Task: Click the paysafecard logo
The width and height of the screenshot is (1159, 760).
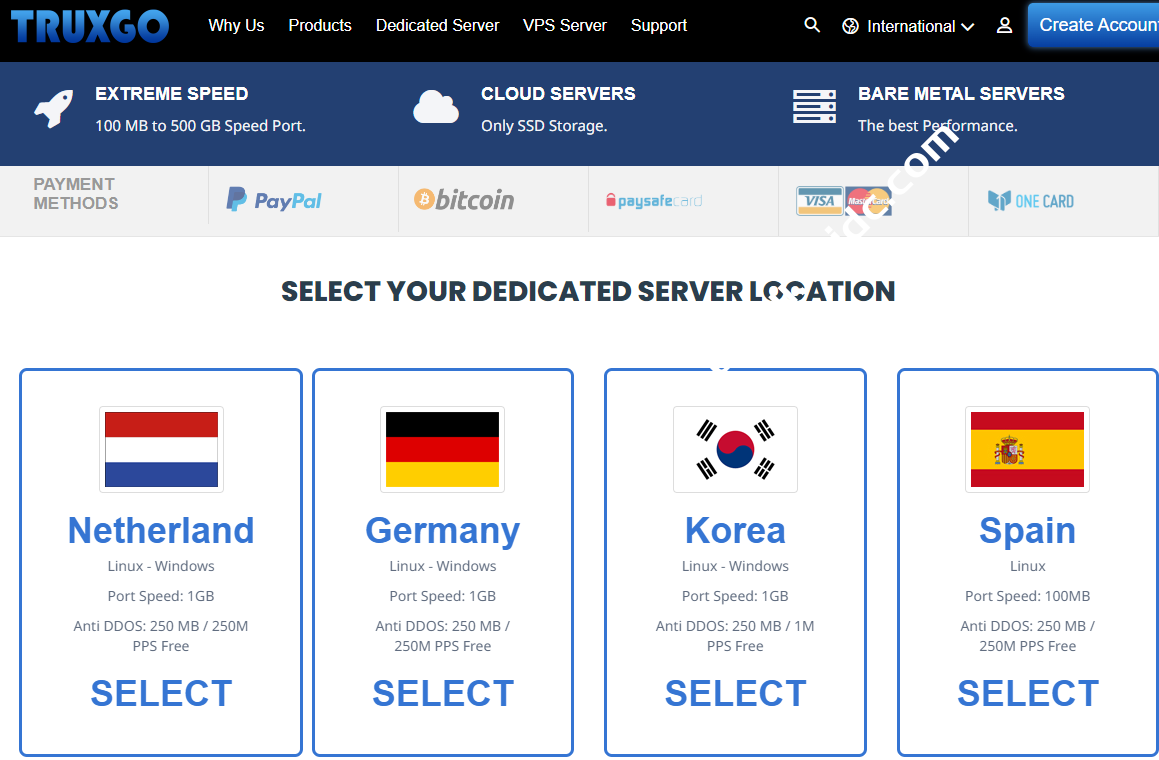Action: click(654, 201)
